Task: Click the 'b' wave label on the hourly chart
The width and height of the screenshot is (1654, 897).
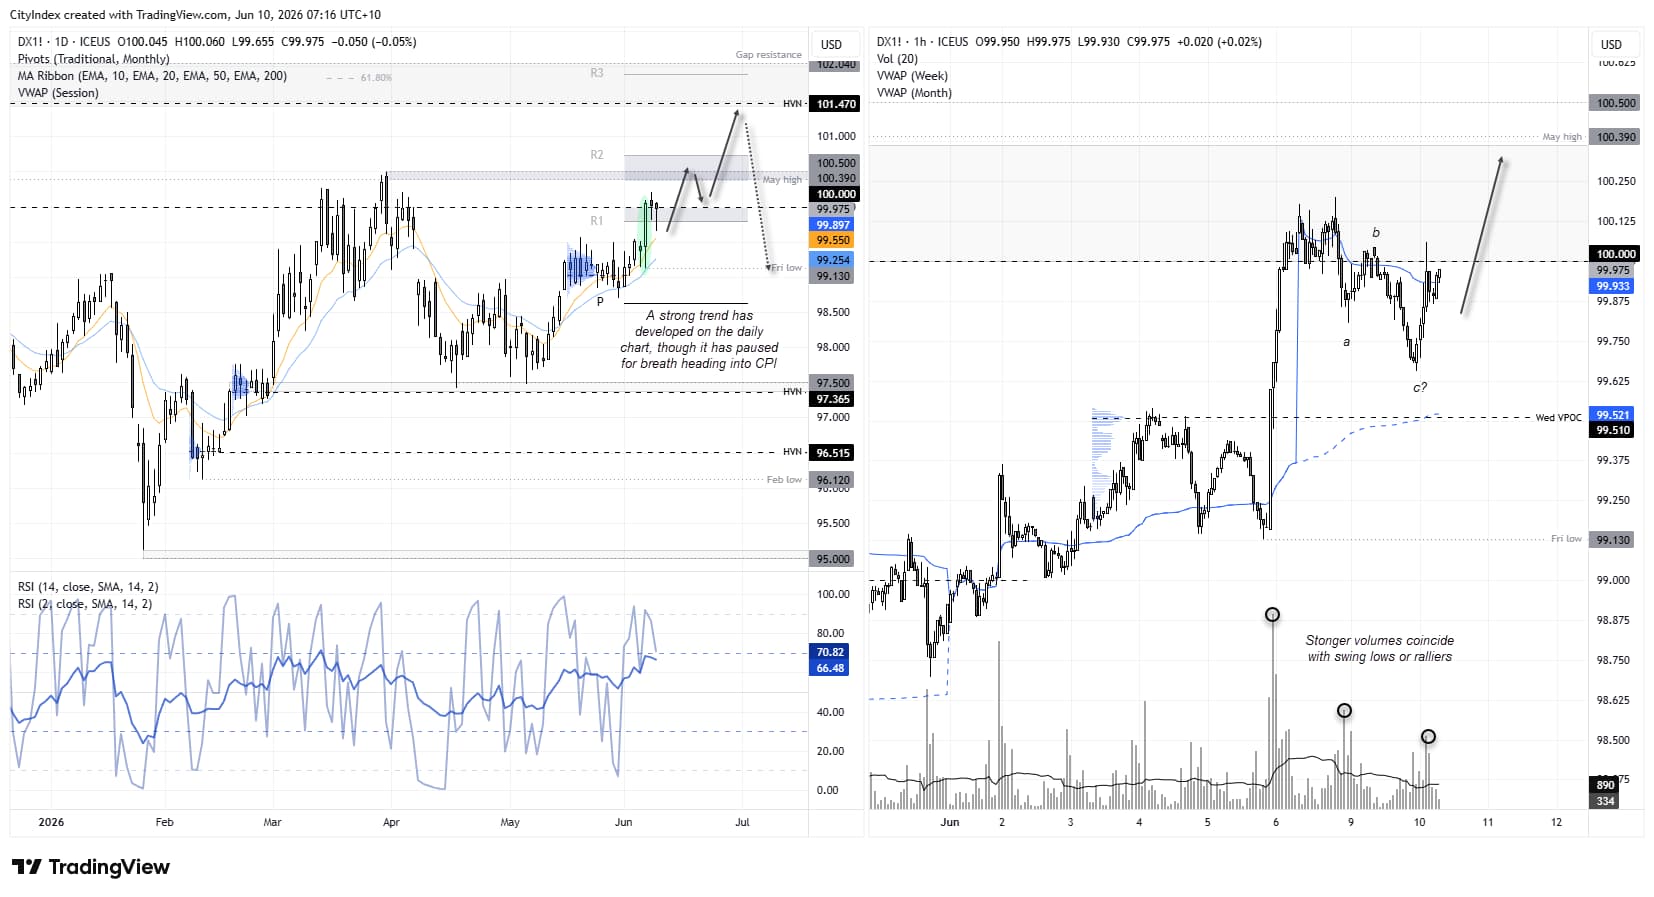Action: (1376, 232)
